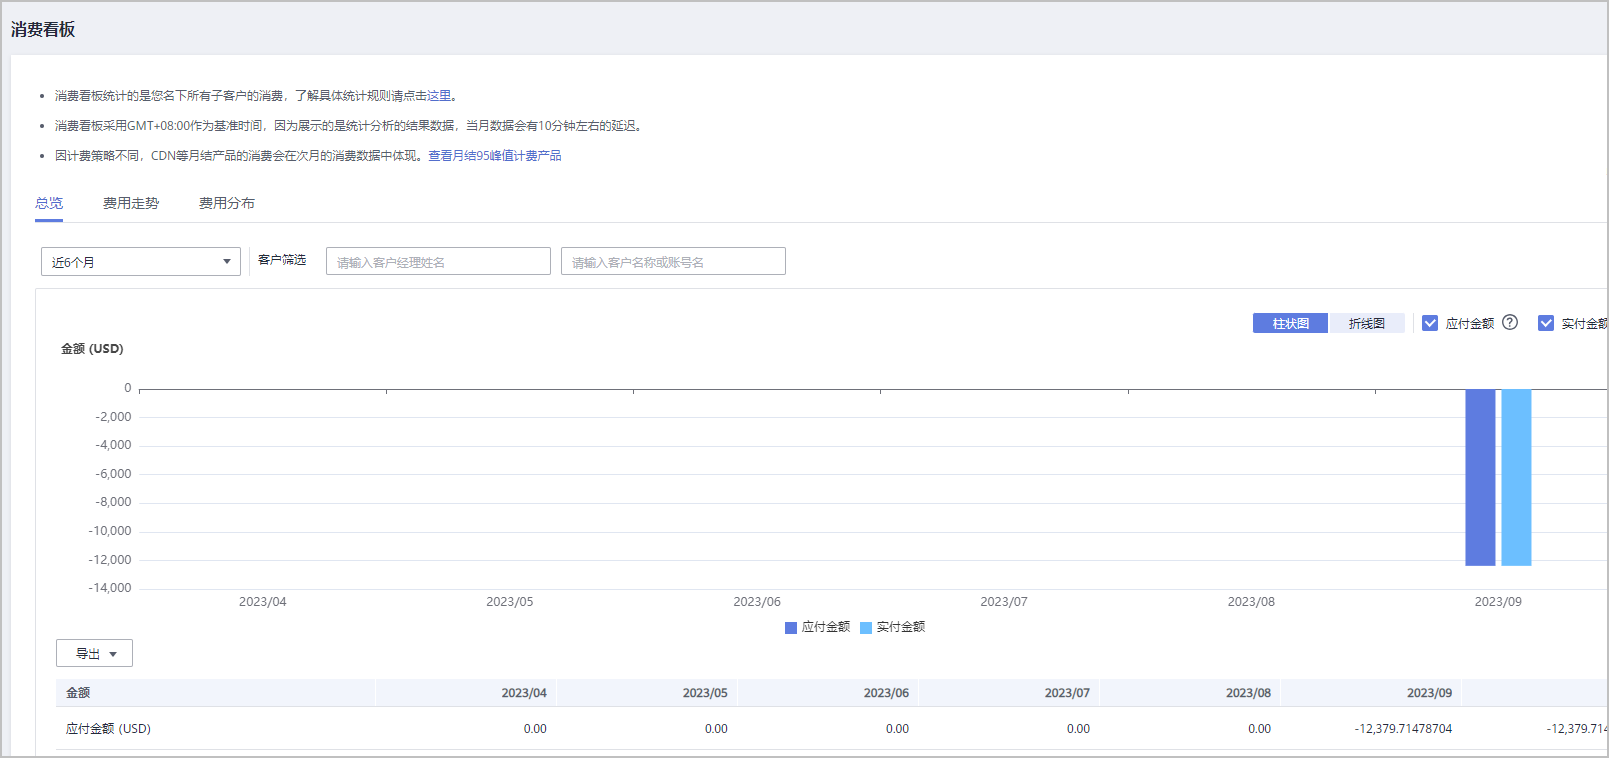
Task: Open the 近6个月 time range dropdown
Action: click(x=140, y=262)
